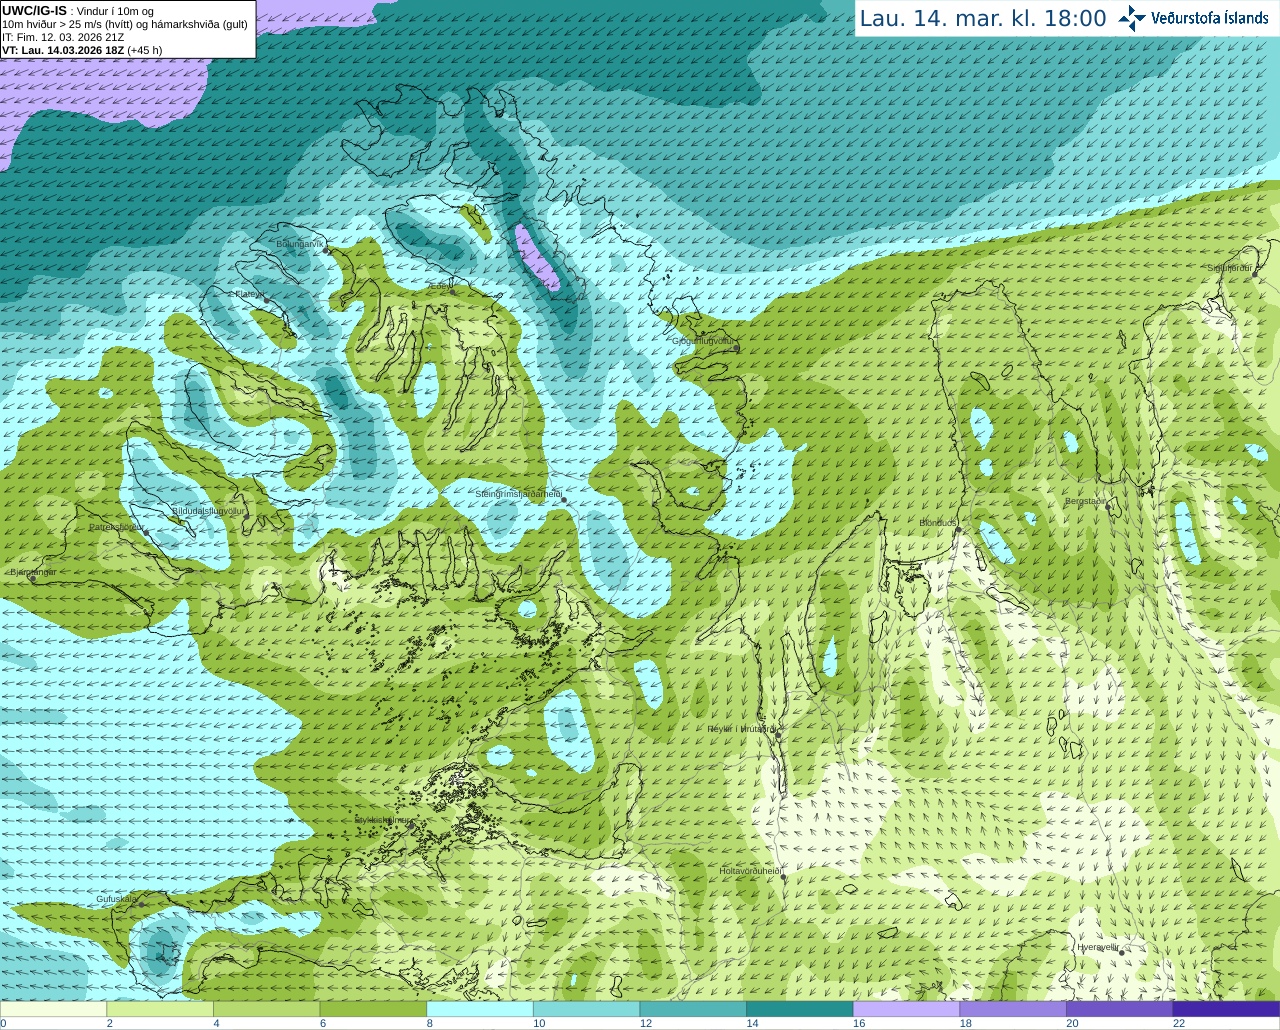1280x1030 pixels.
Task: Select the Blönduós station label
Action: [939, 523]
